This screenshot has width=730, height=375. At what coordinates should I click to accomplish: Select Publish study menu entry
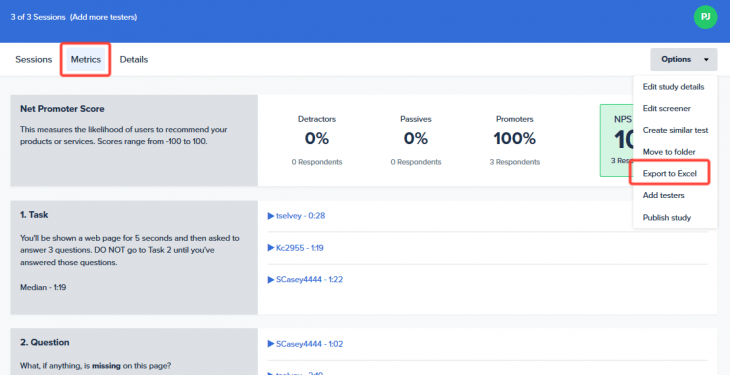[667, 218]
